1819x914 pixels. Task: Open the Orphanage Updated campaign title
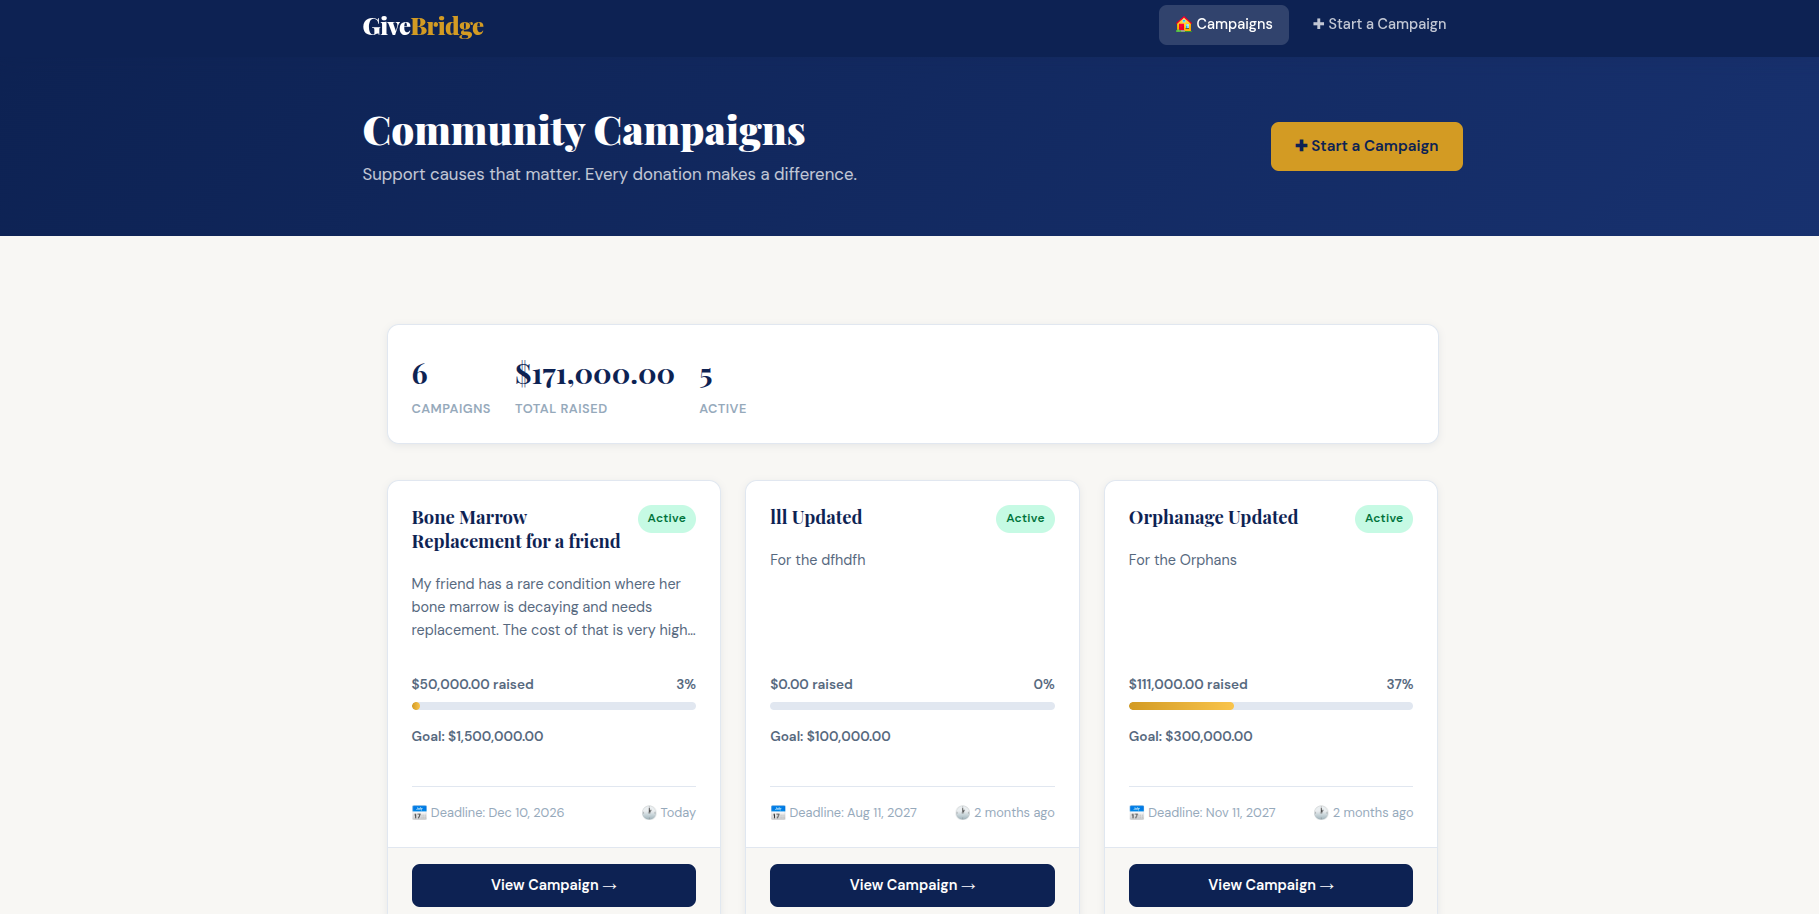[x=1213, y=517]
